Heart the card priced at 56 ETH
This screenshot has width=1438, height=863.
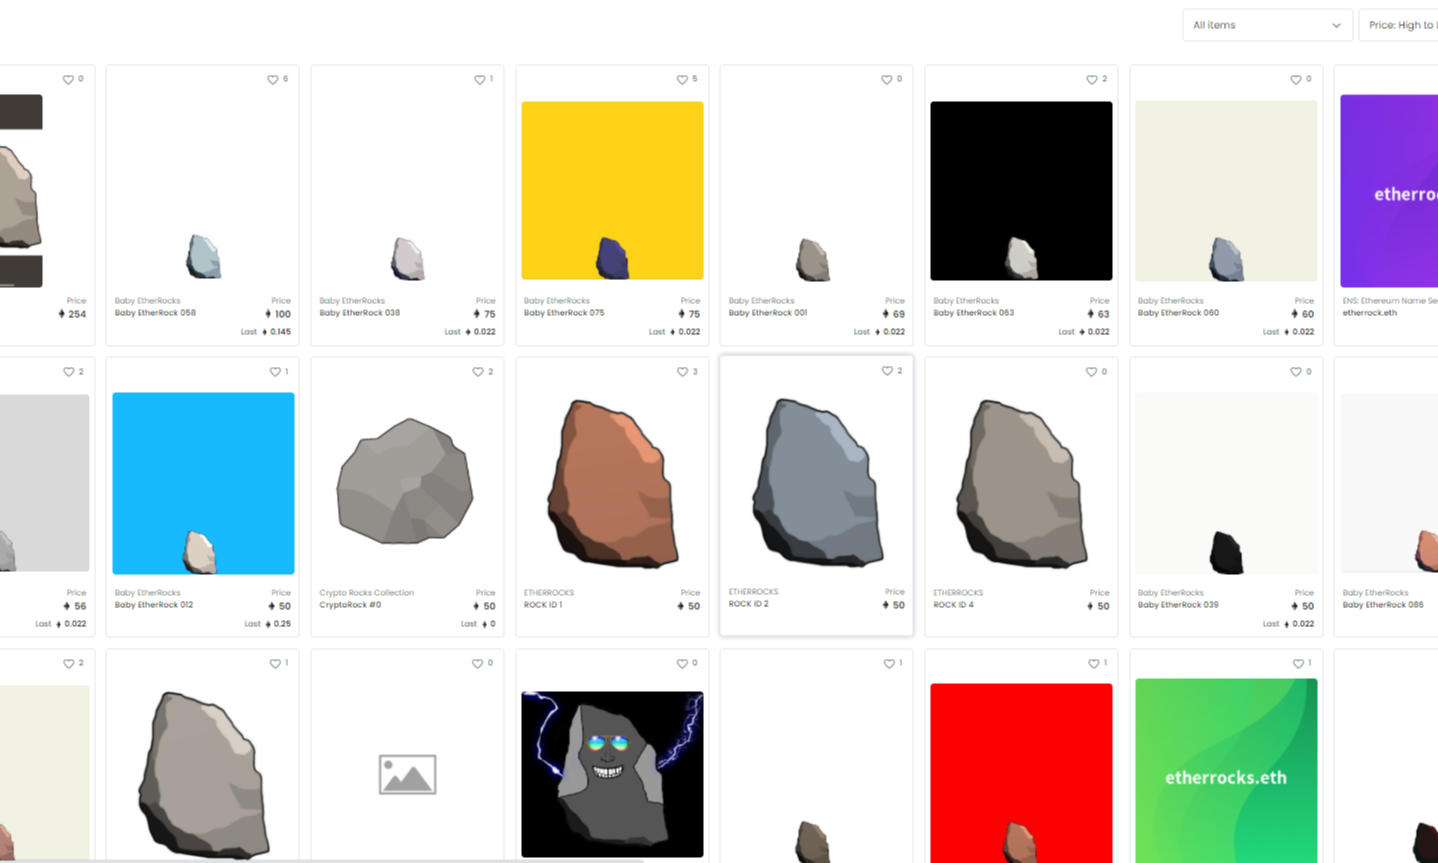pyautogui.click(x=68, y=372)
